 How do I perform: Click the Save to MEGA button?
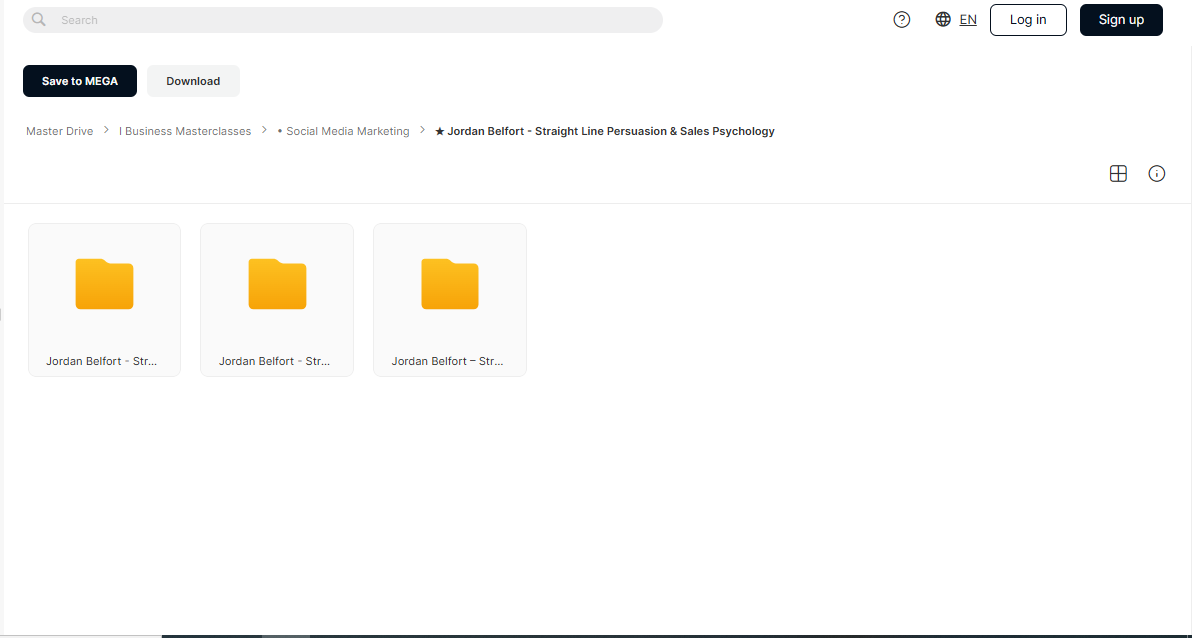[x=80, y=81]
